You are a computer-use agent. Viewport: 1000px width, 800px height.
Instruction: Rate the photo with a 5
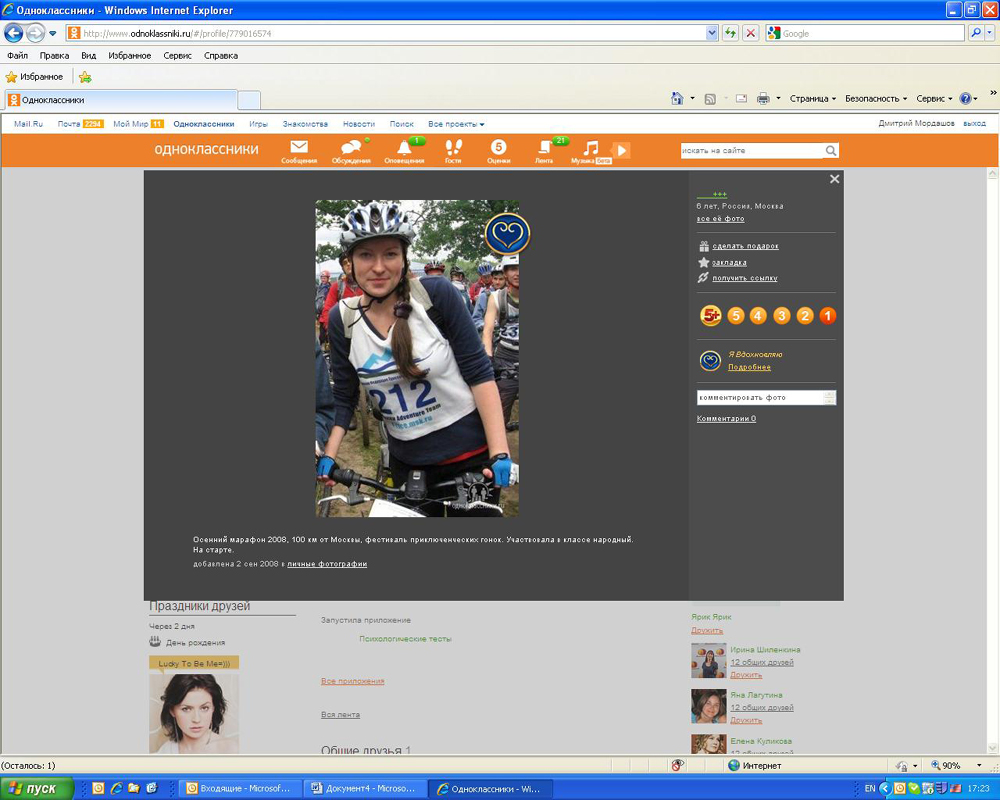click(x=735, y=315)
